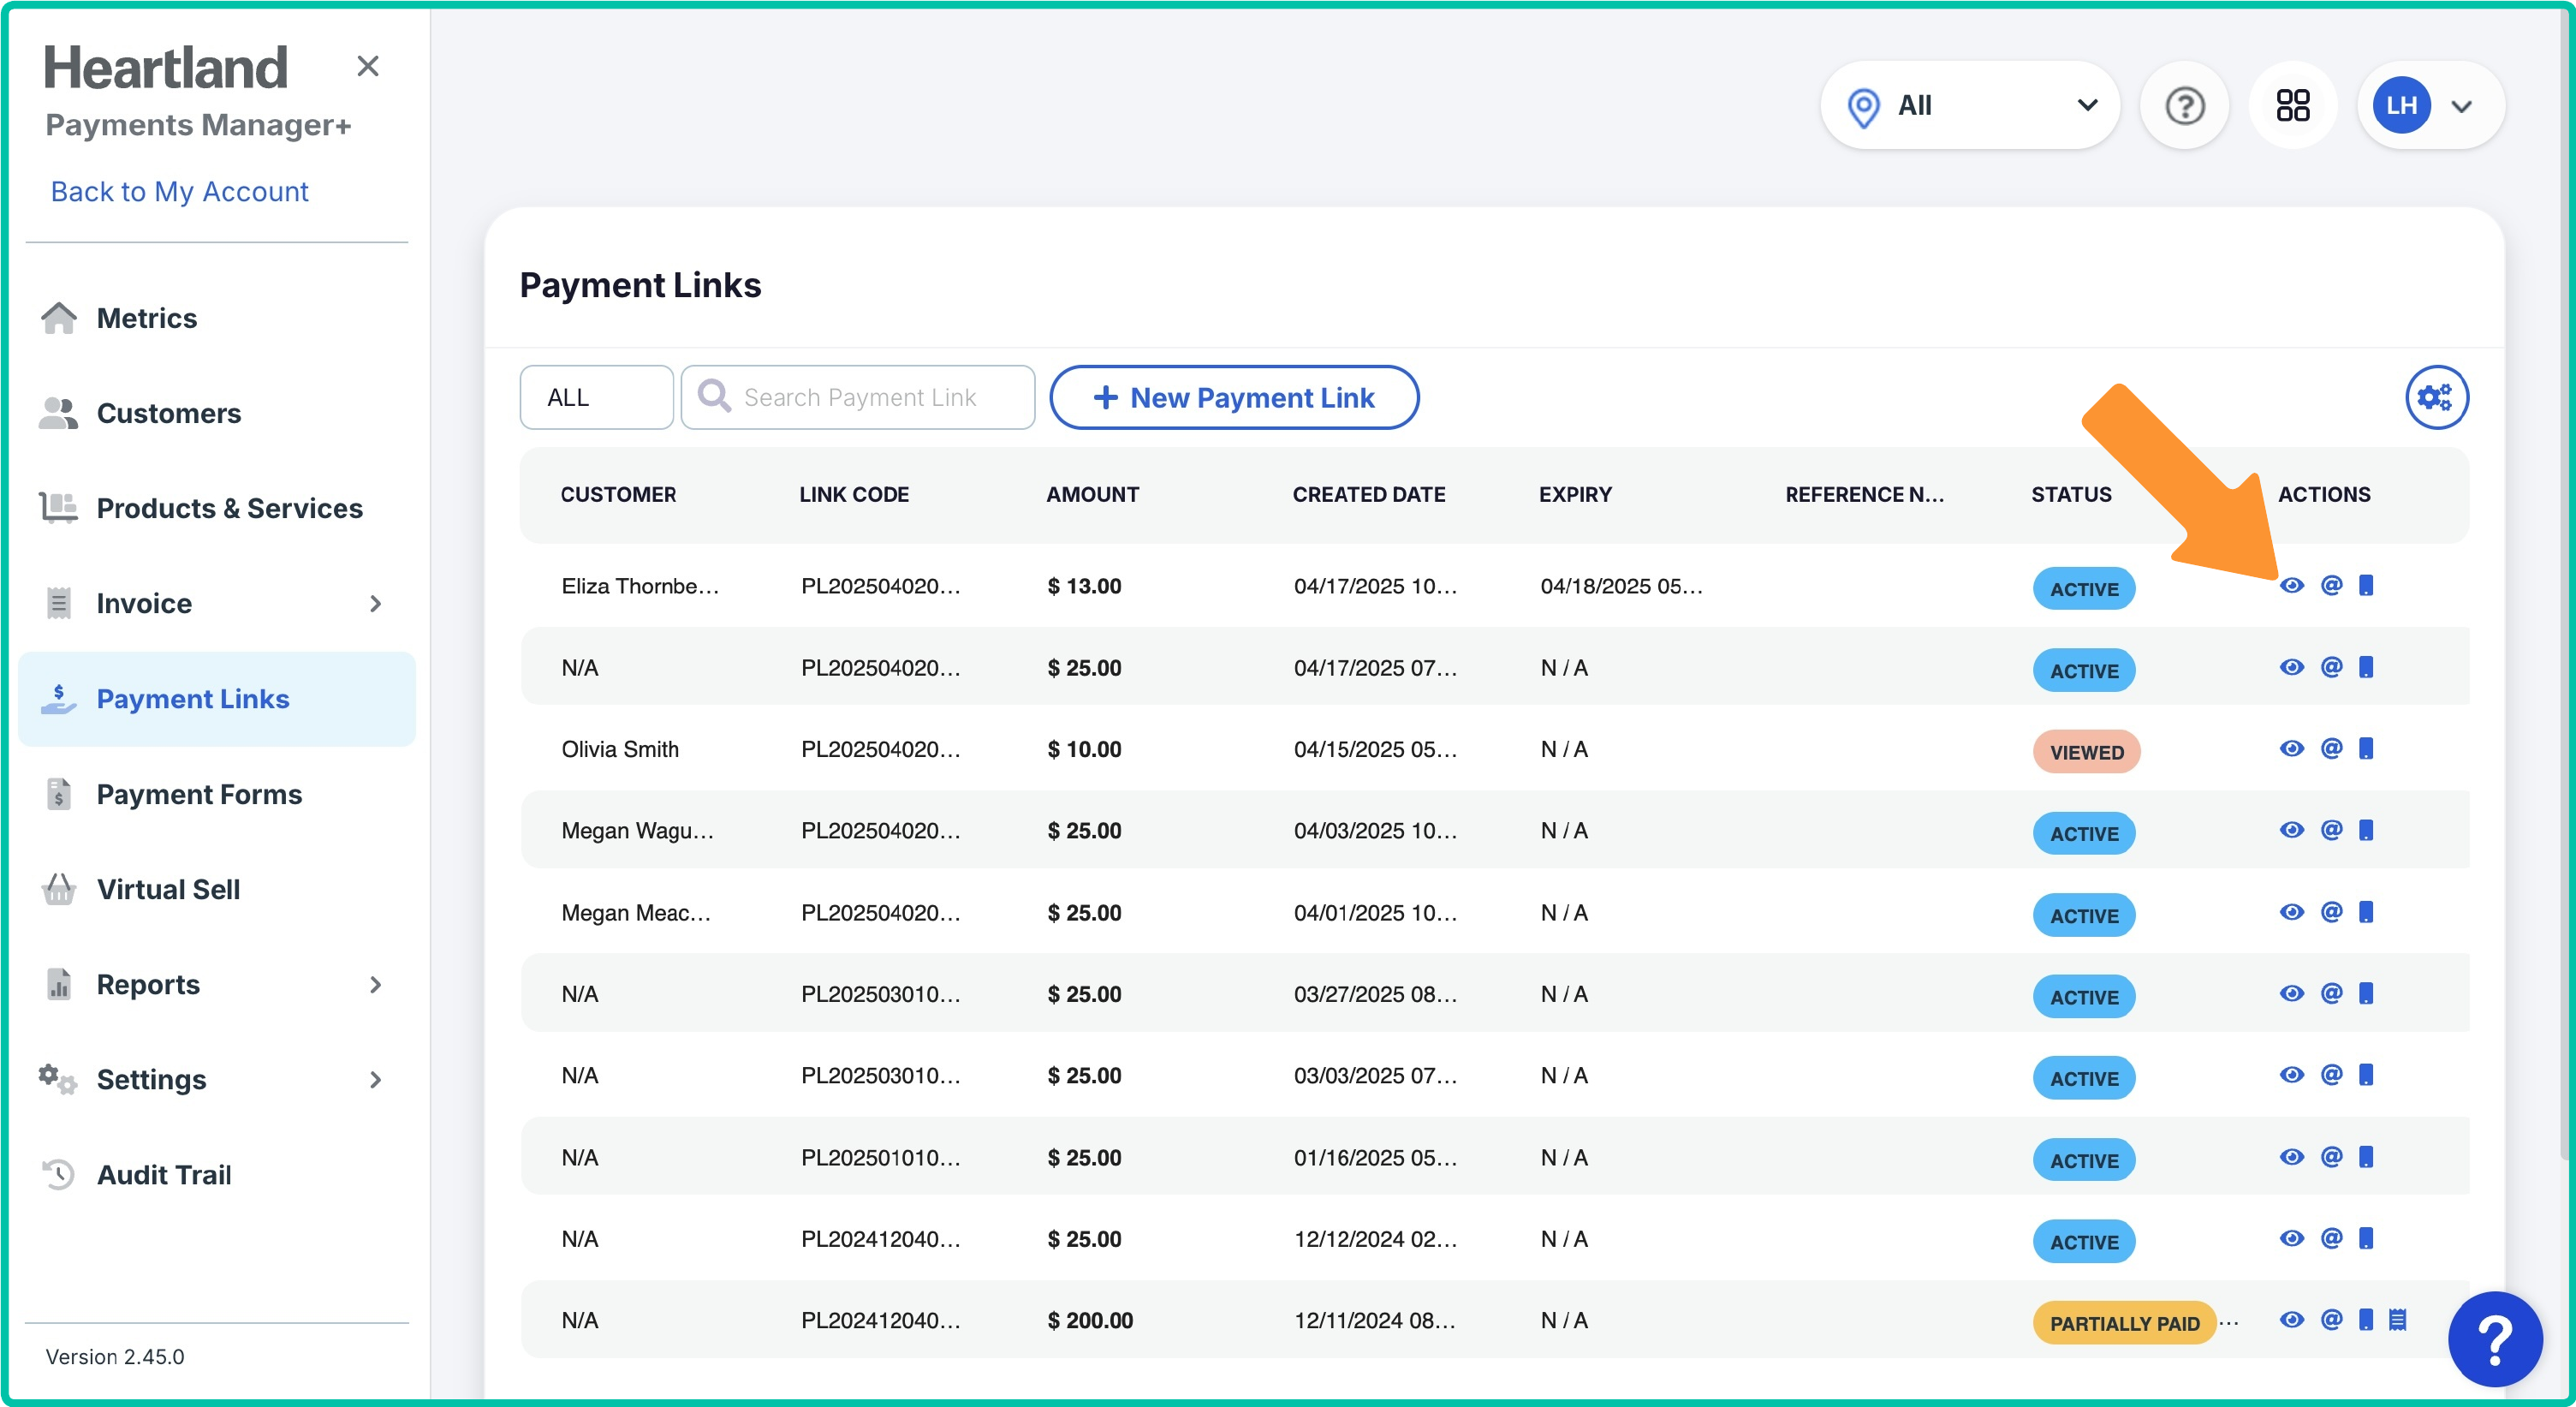Send the Olivia Smith link by SMS phone icon

pos(2365,748)
